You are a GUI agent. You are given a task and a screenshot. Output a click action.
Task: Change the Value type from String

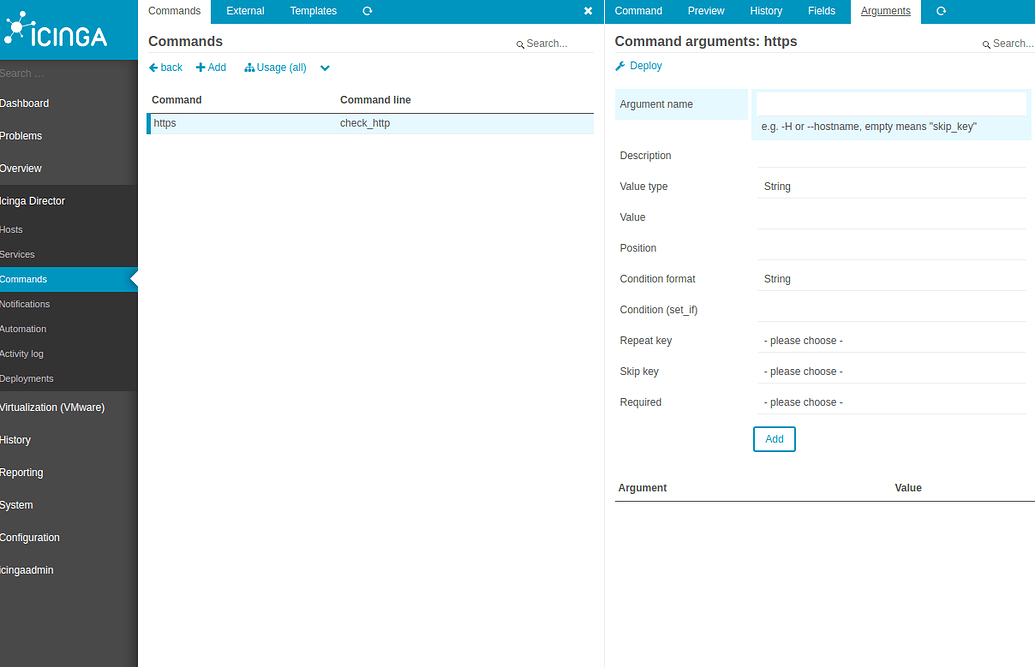891,186
